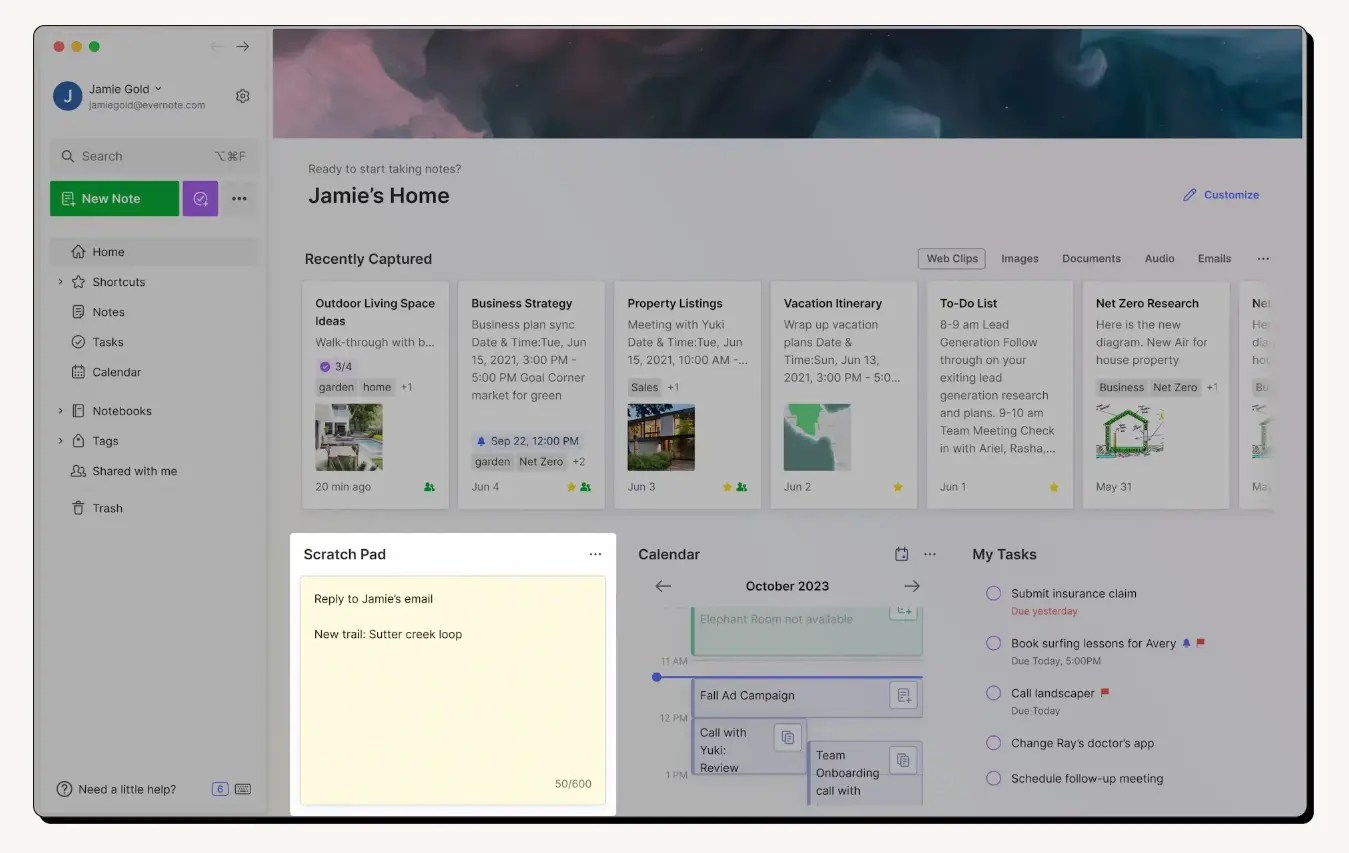Screen dimensions: 1349x853
Task: Add a note to the Fall Ad Campaign event
Action: [903, 694]
